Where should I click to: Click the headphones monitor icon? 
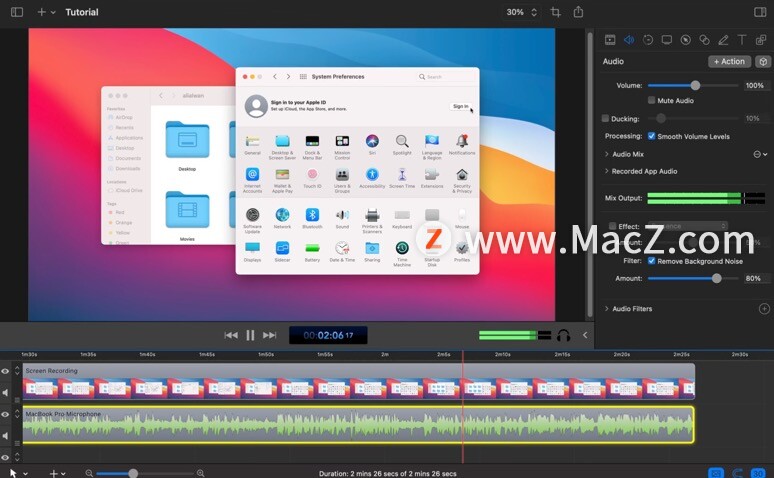click(563, 336)
